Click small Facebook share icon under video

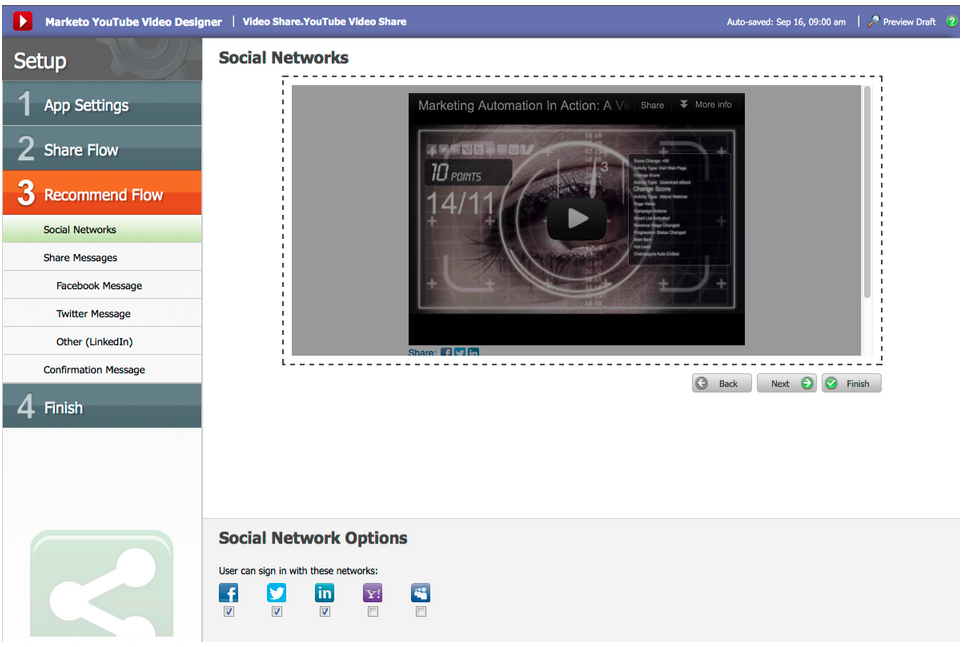(447, 352)
